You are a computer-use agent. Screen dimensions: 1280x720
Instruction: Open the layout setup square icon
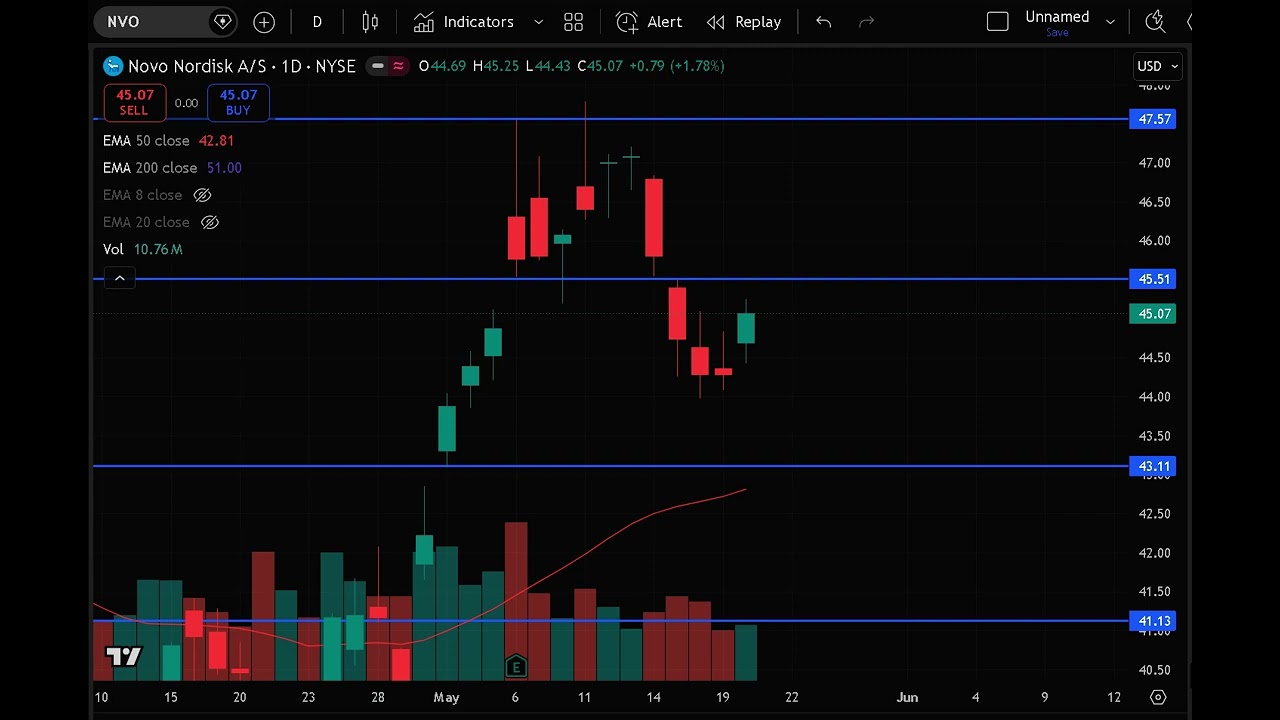pos(997,21)
